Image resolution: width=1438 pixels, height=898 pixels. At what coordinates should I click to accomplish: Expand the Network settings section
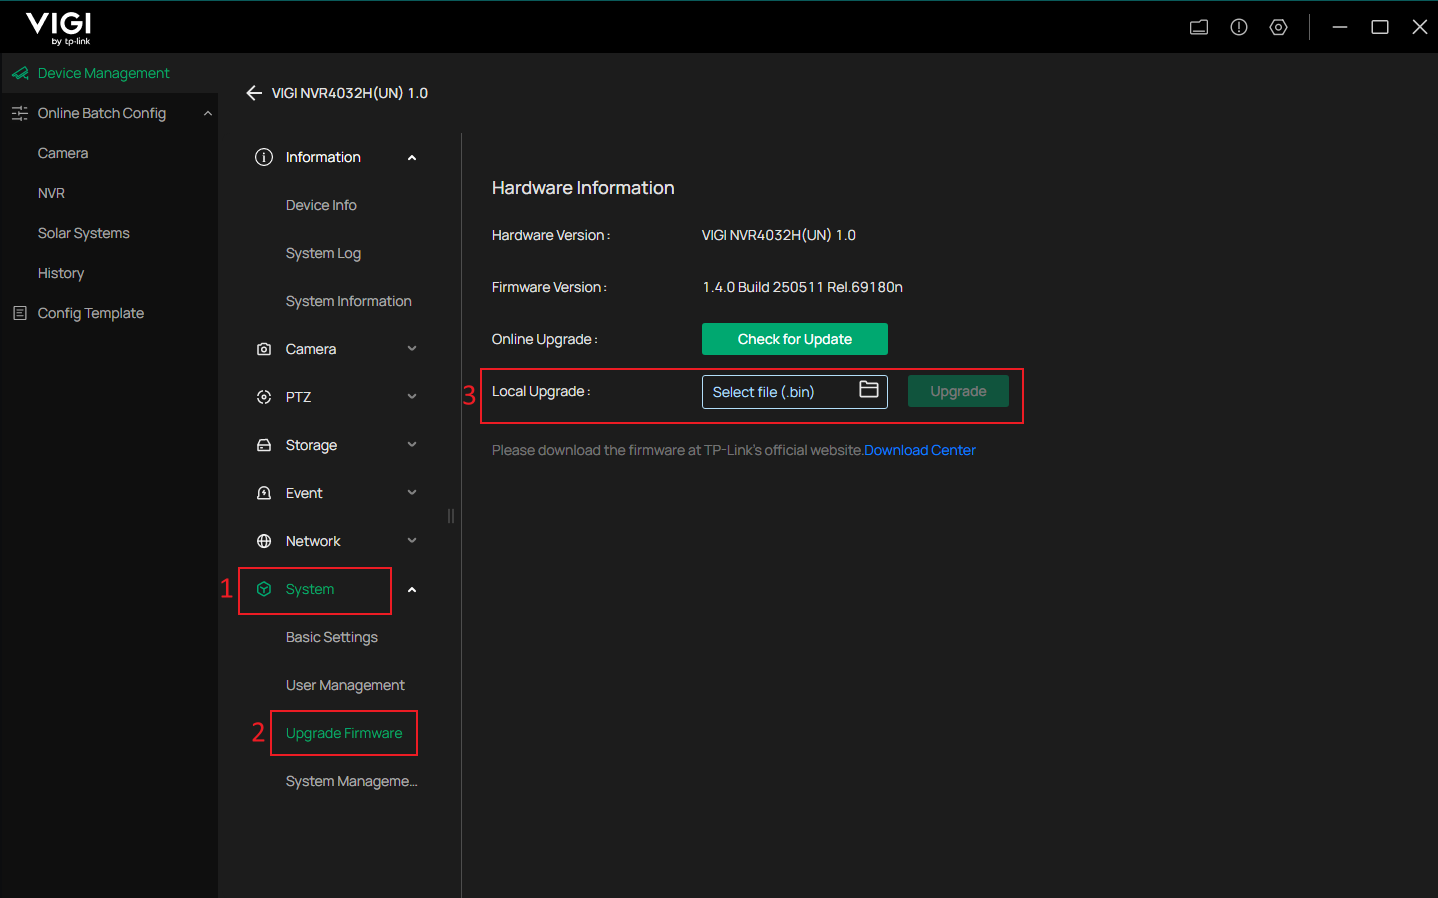point(411,540)
